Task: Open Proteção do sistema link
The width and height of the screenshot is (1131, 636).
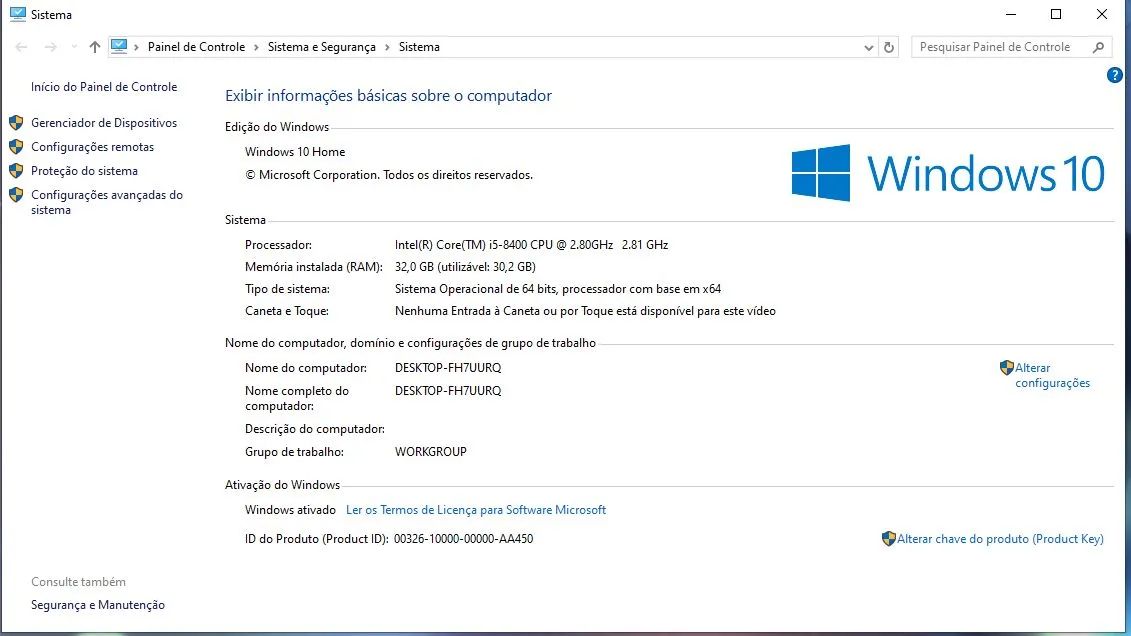Action: click(84, 171)
